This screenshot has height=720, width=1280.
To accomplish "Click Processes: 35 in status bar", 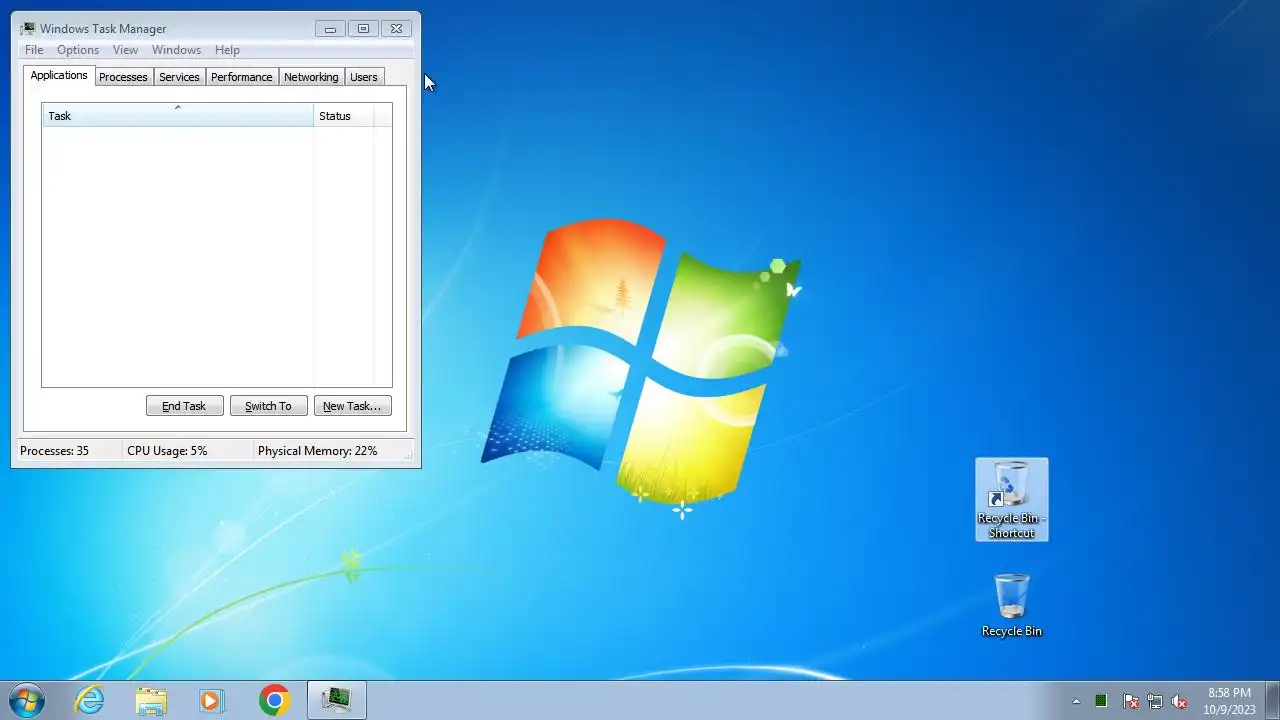I will click(x=54, y=451).
